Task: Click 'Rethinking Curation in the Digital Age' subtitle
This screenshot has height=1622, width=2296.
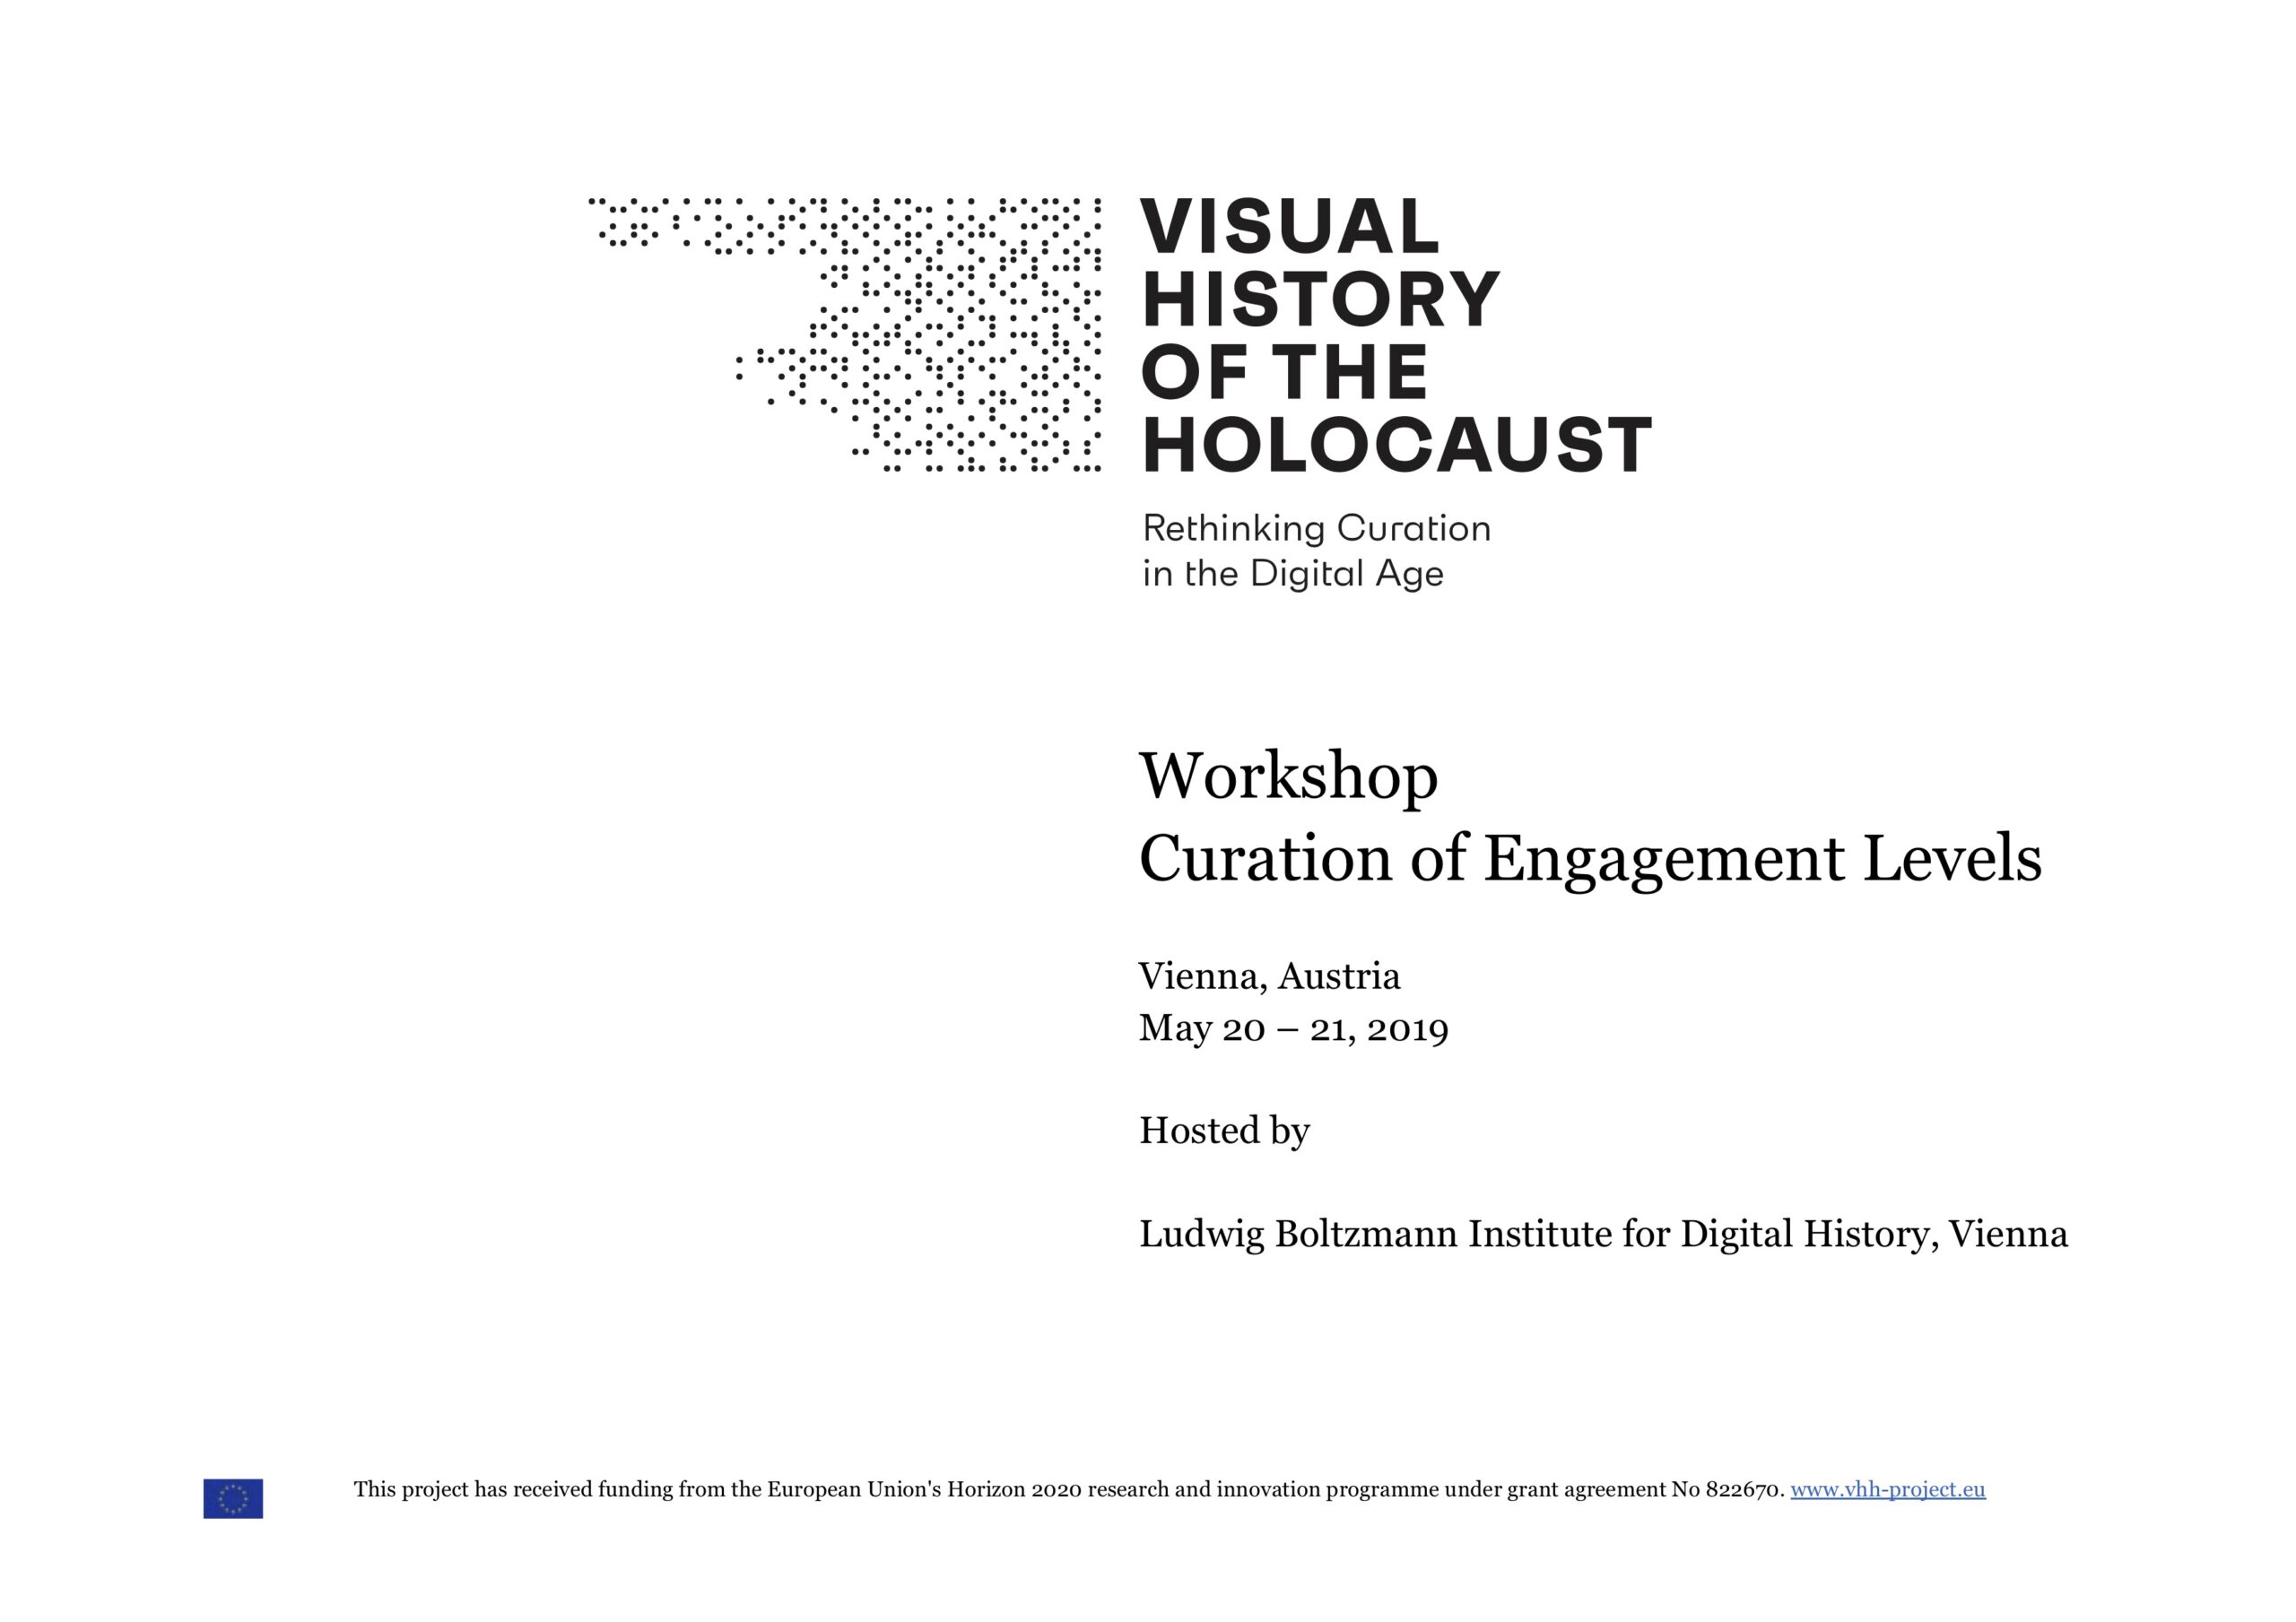Action: tap(1316, 551)
